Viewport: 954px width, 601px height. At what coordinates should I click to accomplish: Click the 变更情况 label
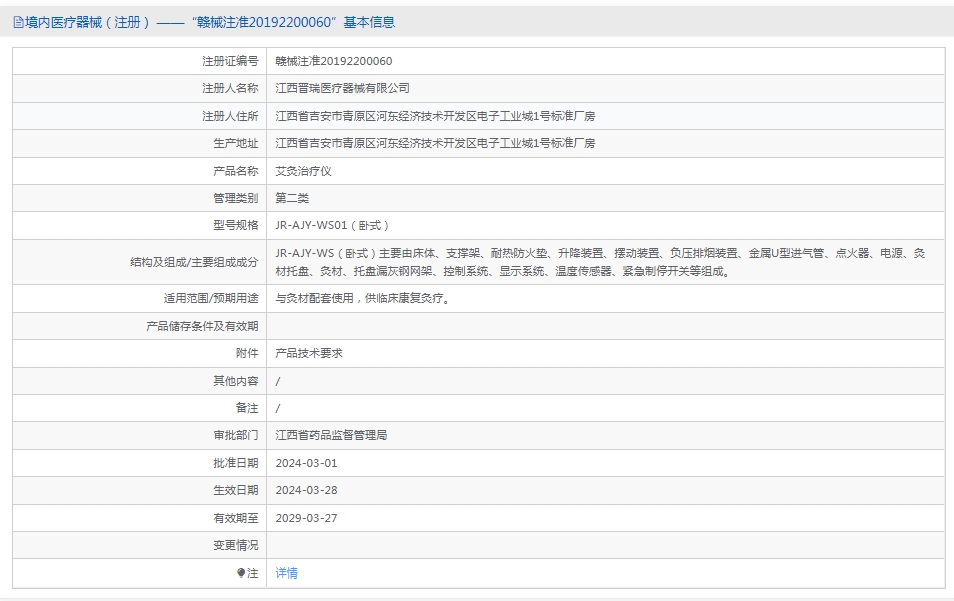click(x=236, y=545)
